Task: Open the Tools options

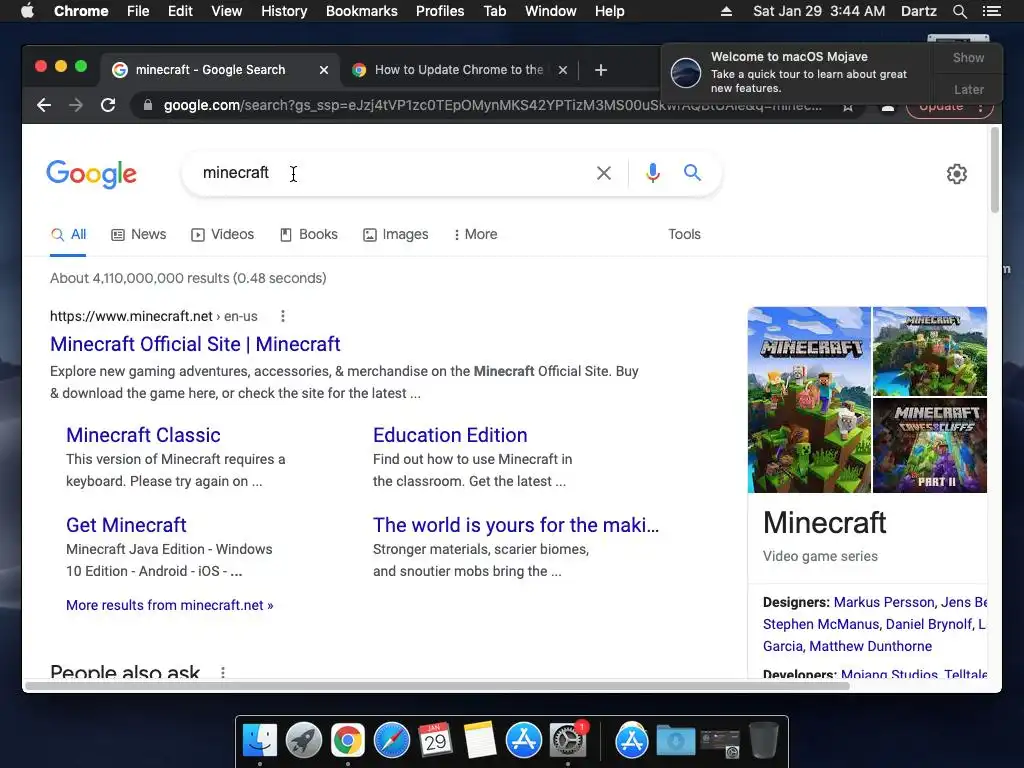Action: point(684,234)
